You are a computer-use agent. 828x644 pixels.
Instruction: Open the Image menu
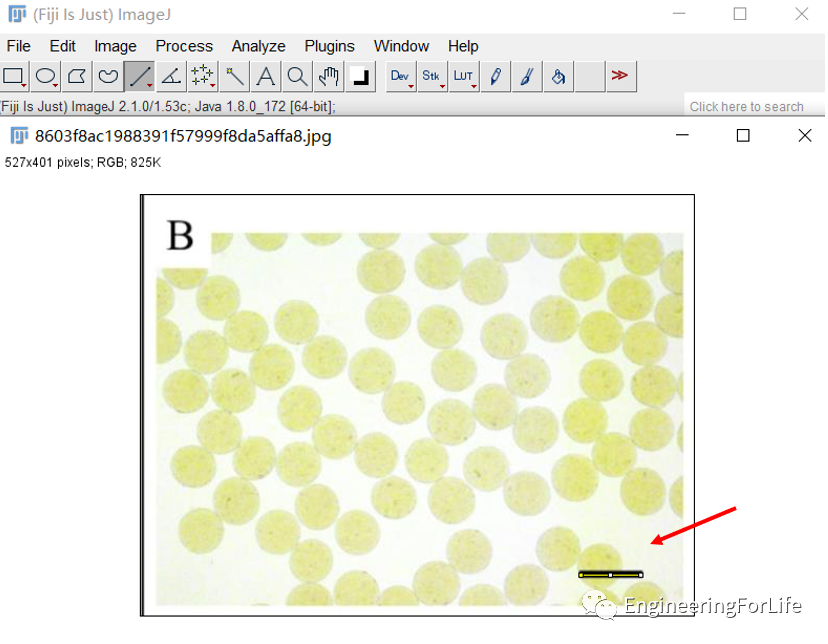[x=115, y=46]
